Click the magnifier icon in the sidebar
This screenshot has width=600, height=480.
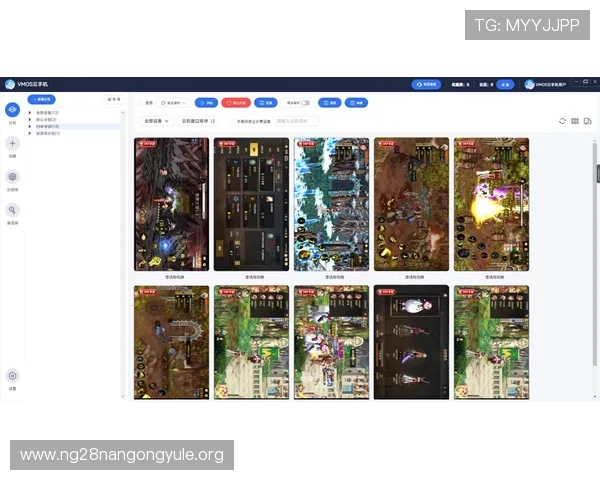12,210
